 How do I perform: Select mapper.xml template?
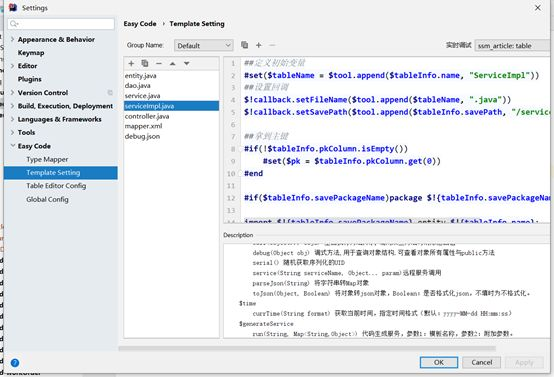point(143,126)
